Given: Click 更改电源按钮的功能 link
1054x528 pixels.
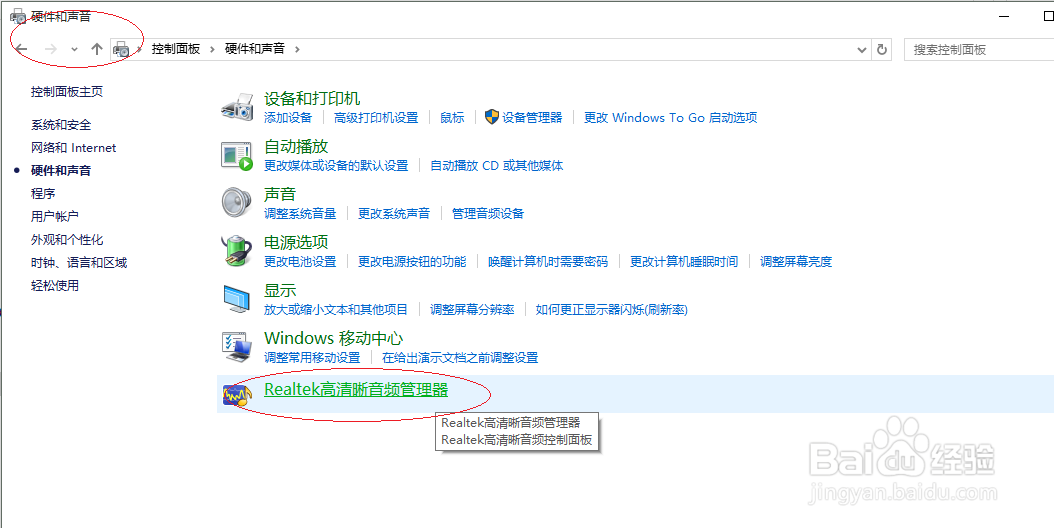Looking at the screenshot, I should (412, 262).
